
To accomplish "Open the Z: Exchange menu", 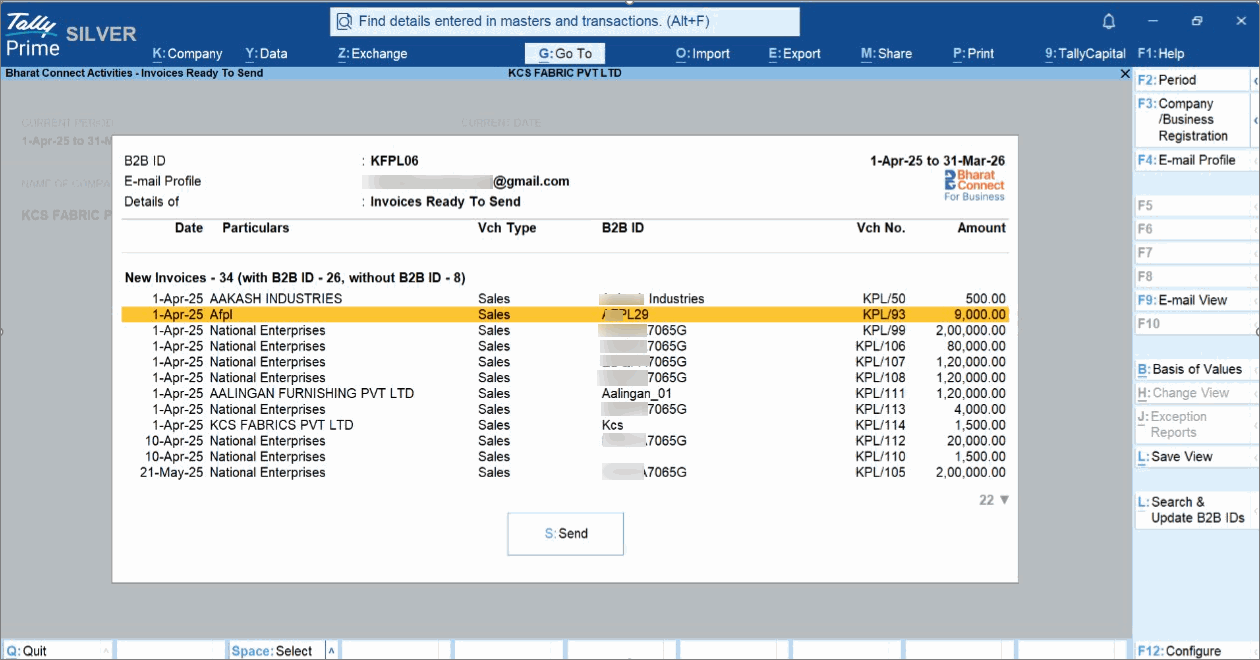I will 372,54.
